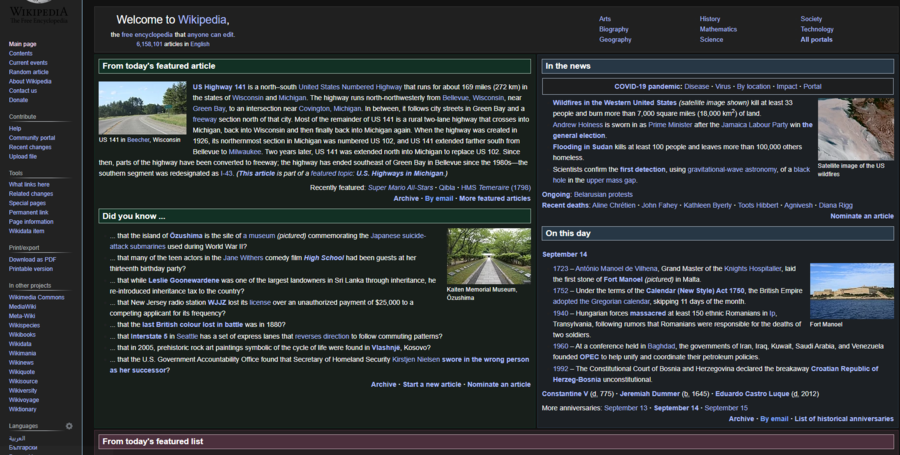Click Start a new article link

tap(432, 384)
